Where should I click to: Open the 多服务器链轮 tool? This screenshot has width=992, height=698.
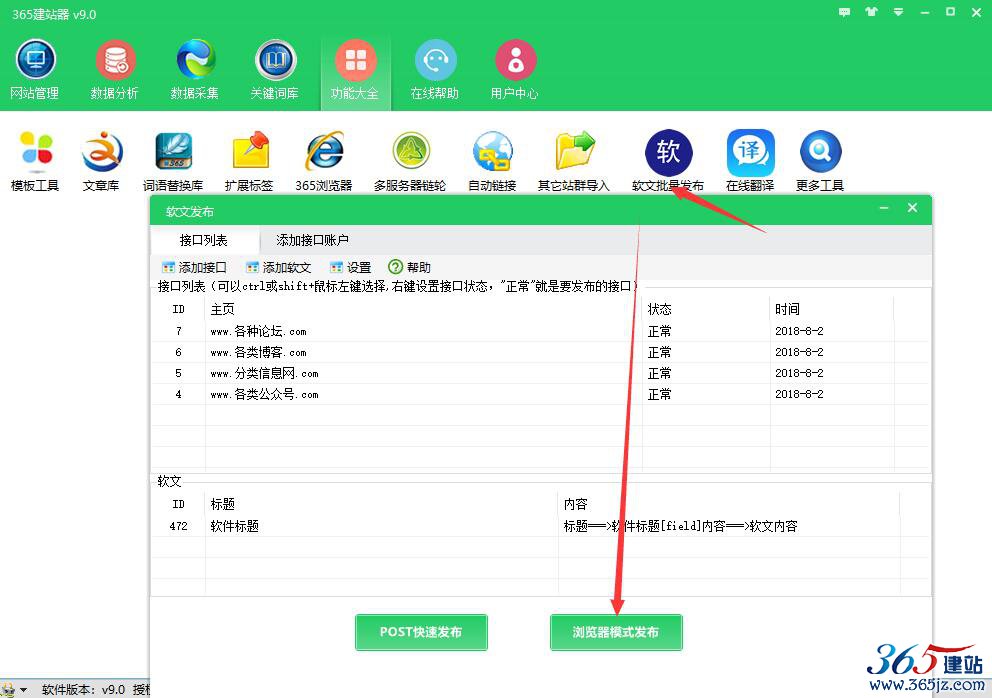pos(410,161)
